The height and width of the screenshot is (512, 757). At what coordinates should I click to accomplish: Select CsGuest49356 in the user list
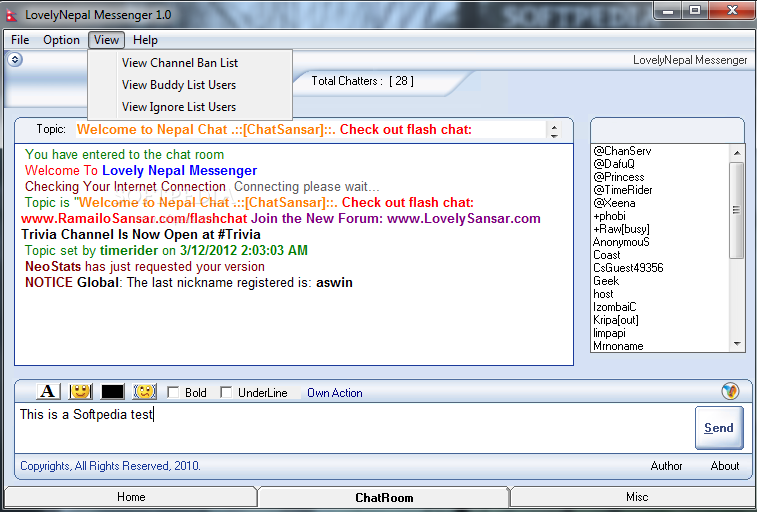pyautogui.click(x=628, y=268)
